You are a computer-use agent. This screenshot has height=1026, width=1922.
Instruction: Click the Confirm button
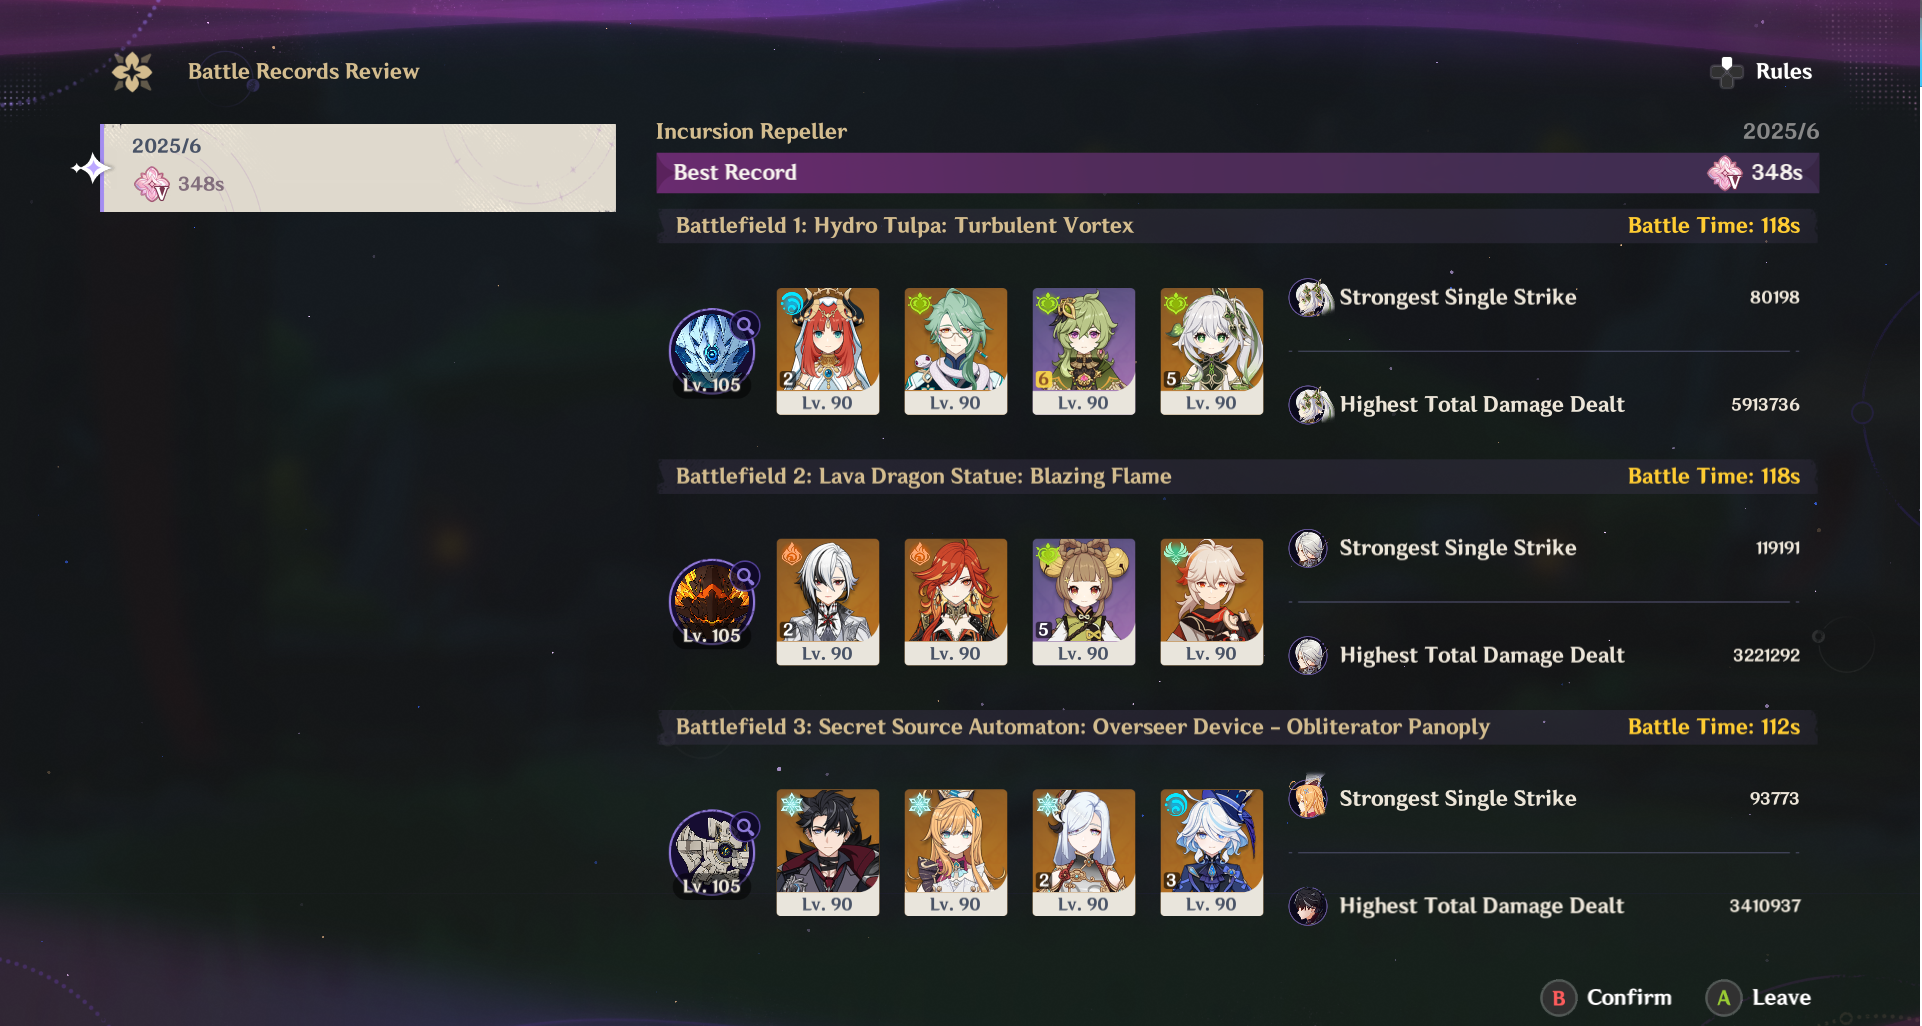1608,998
